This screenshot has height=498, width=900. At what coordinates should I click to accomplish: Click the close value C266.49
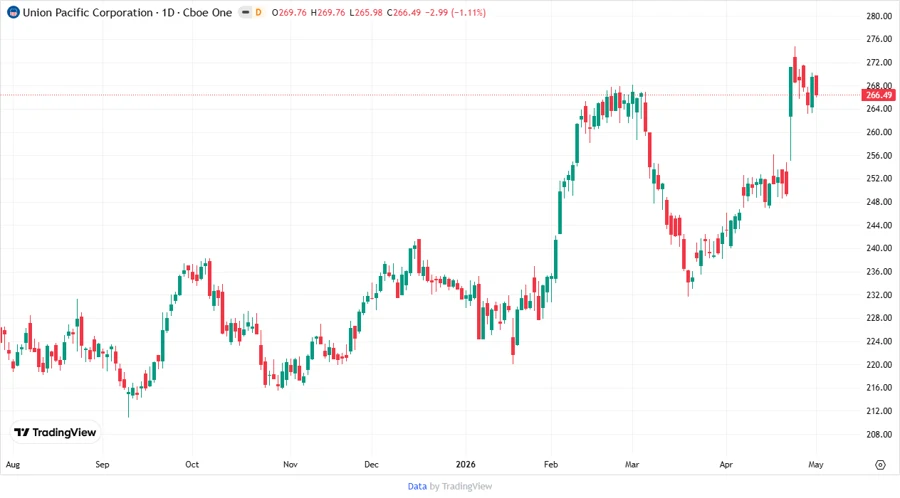click(x=404, y=12)
